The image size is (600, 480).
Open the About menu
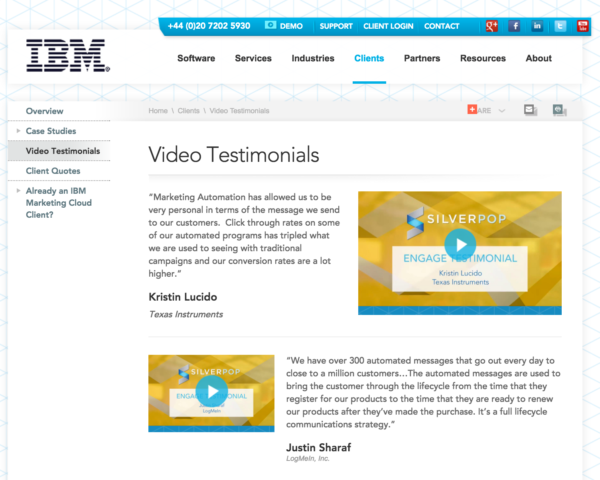click(539, 58)
